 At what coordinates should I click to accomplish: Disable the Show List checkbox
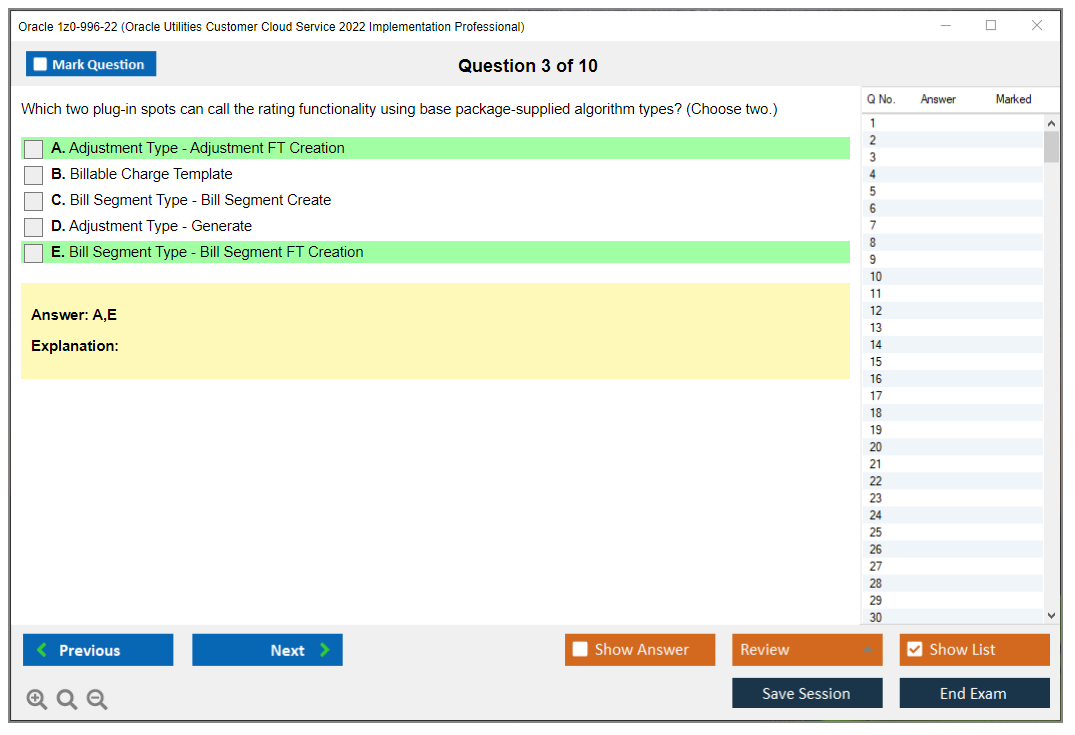[x=914, y=649]
